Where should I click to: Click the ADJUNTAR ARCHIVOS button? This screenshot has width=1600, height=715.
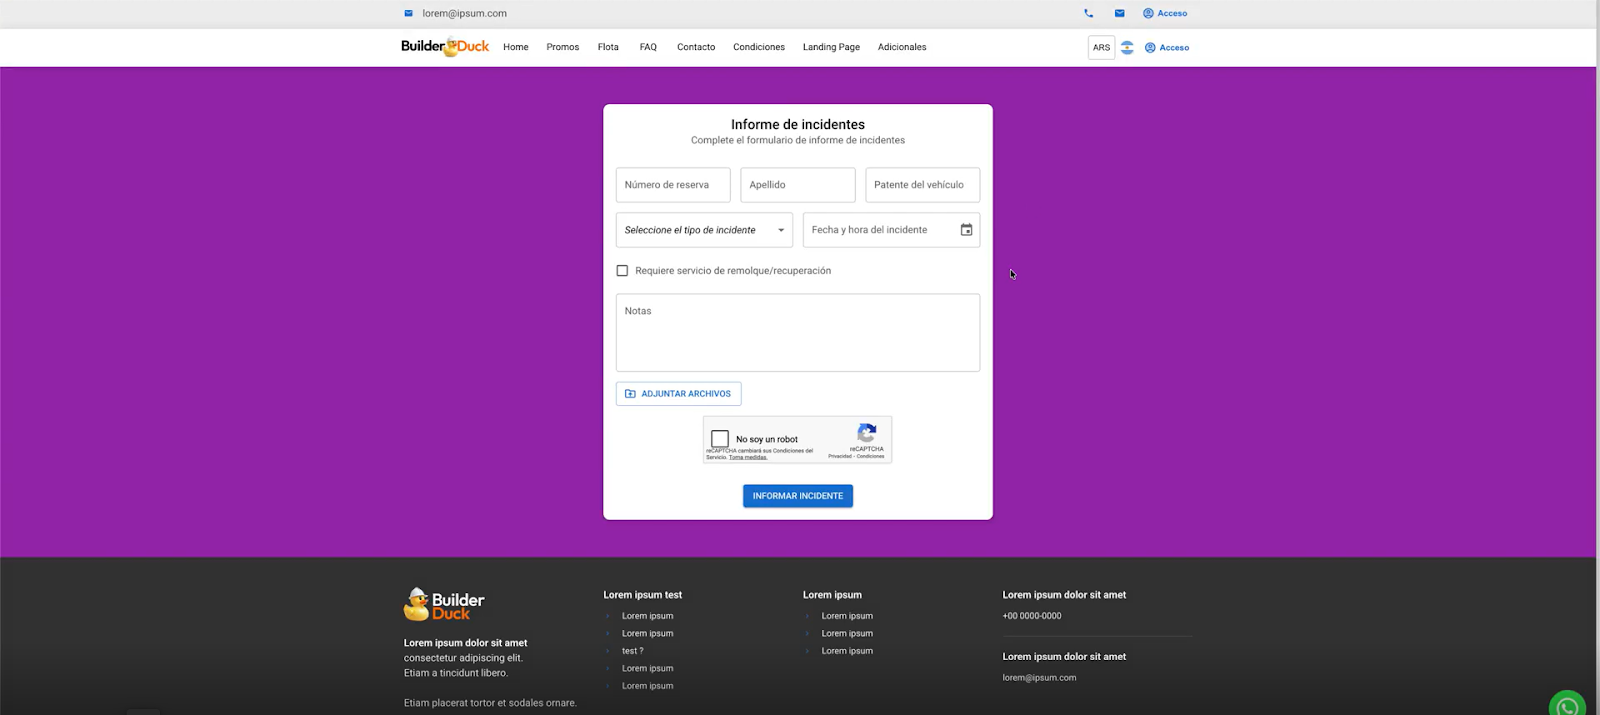click(678, 394)
